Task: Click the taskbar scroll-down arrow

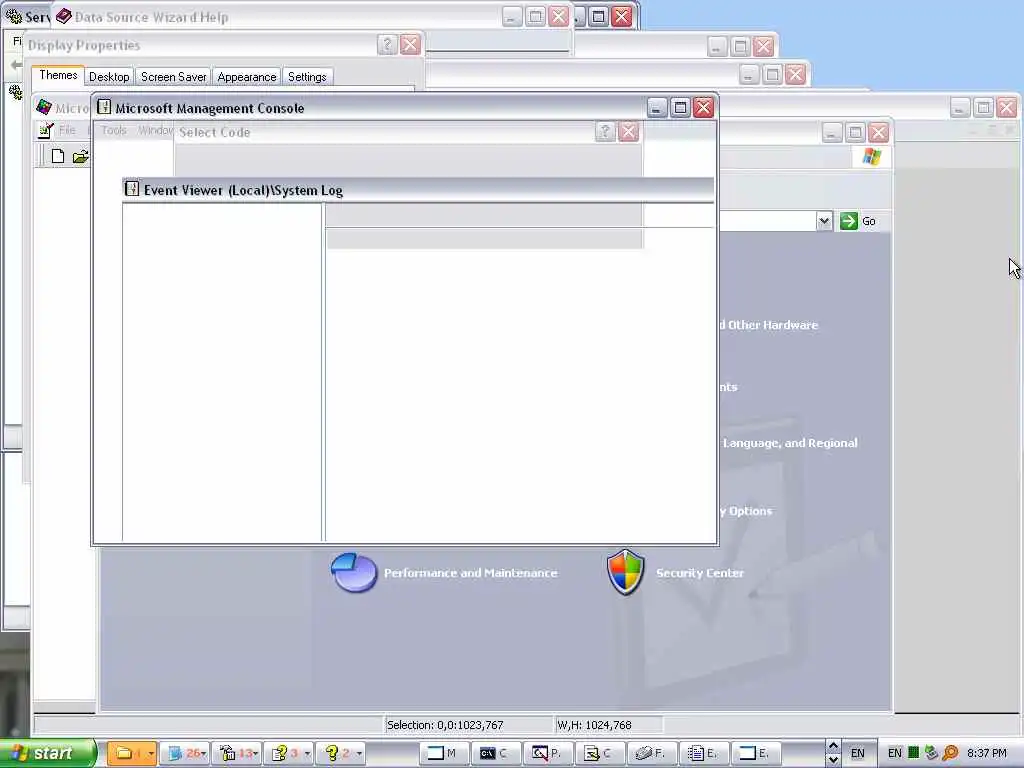Action: click(x=833, y=760)
